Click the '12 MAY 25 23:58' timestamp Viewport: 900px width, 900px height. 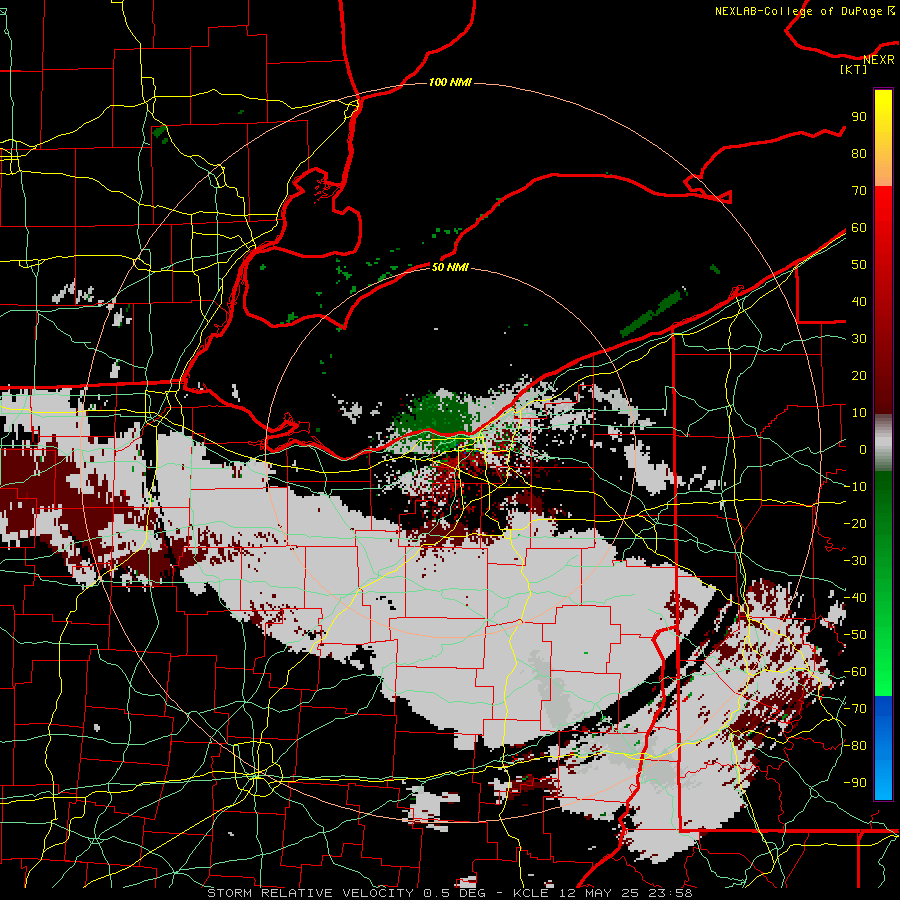pos(626,893)
